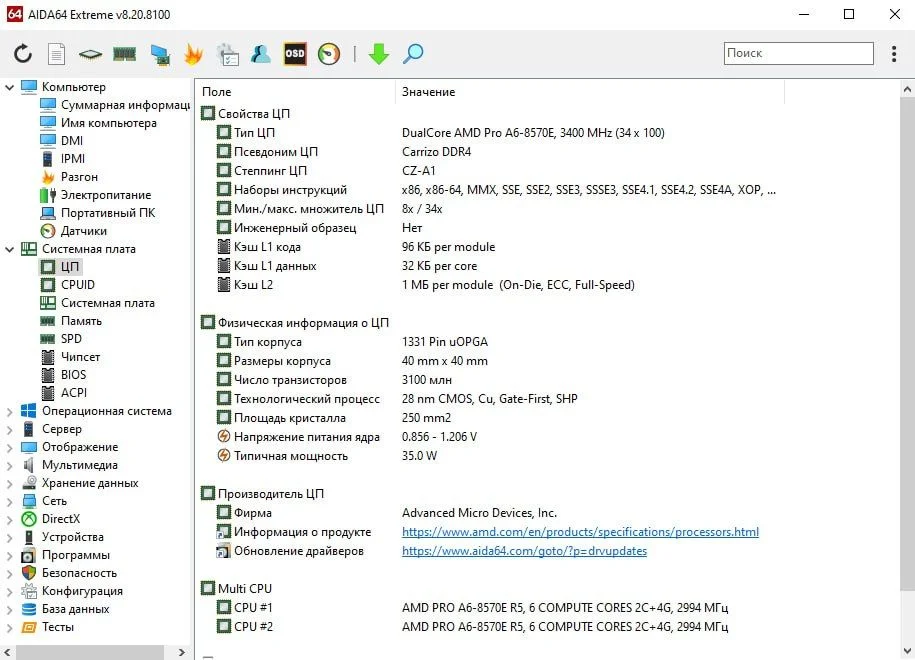Open the OSD panel toolbar icon

tap(295, 54)
